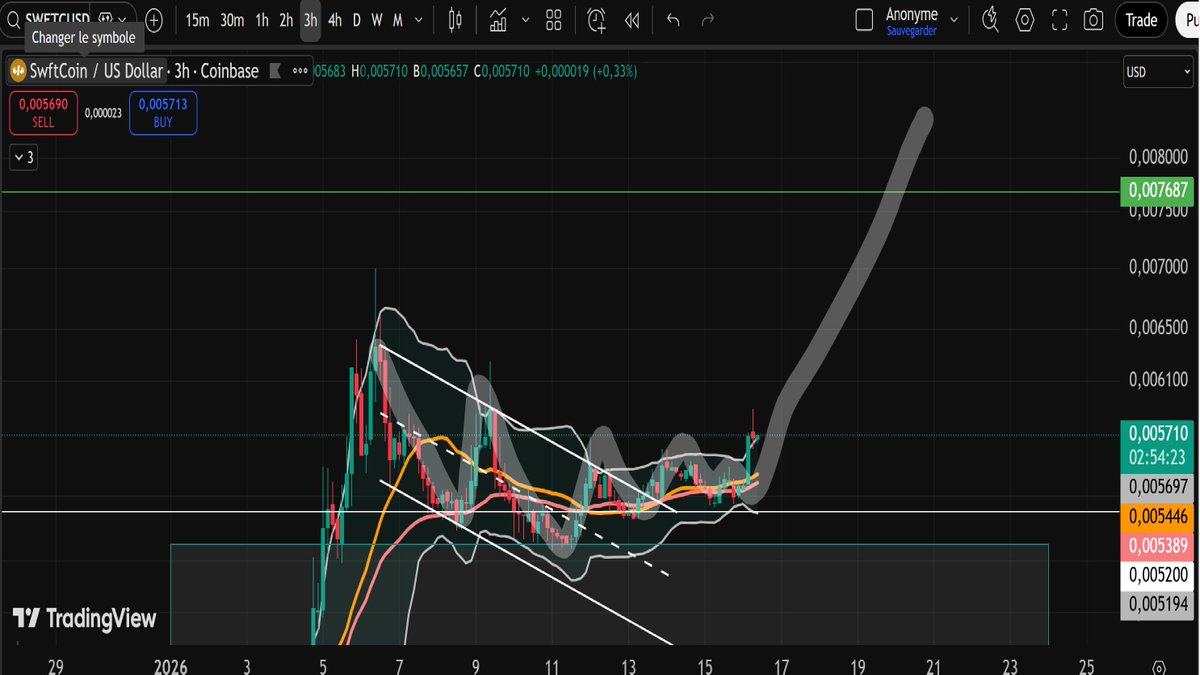Image resolution: width=1200 pixels, height=675 pixels.
Task: Click the white 0,005200 price label
Action: pyautogui.click(x=1159, y=575)
